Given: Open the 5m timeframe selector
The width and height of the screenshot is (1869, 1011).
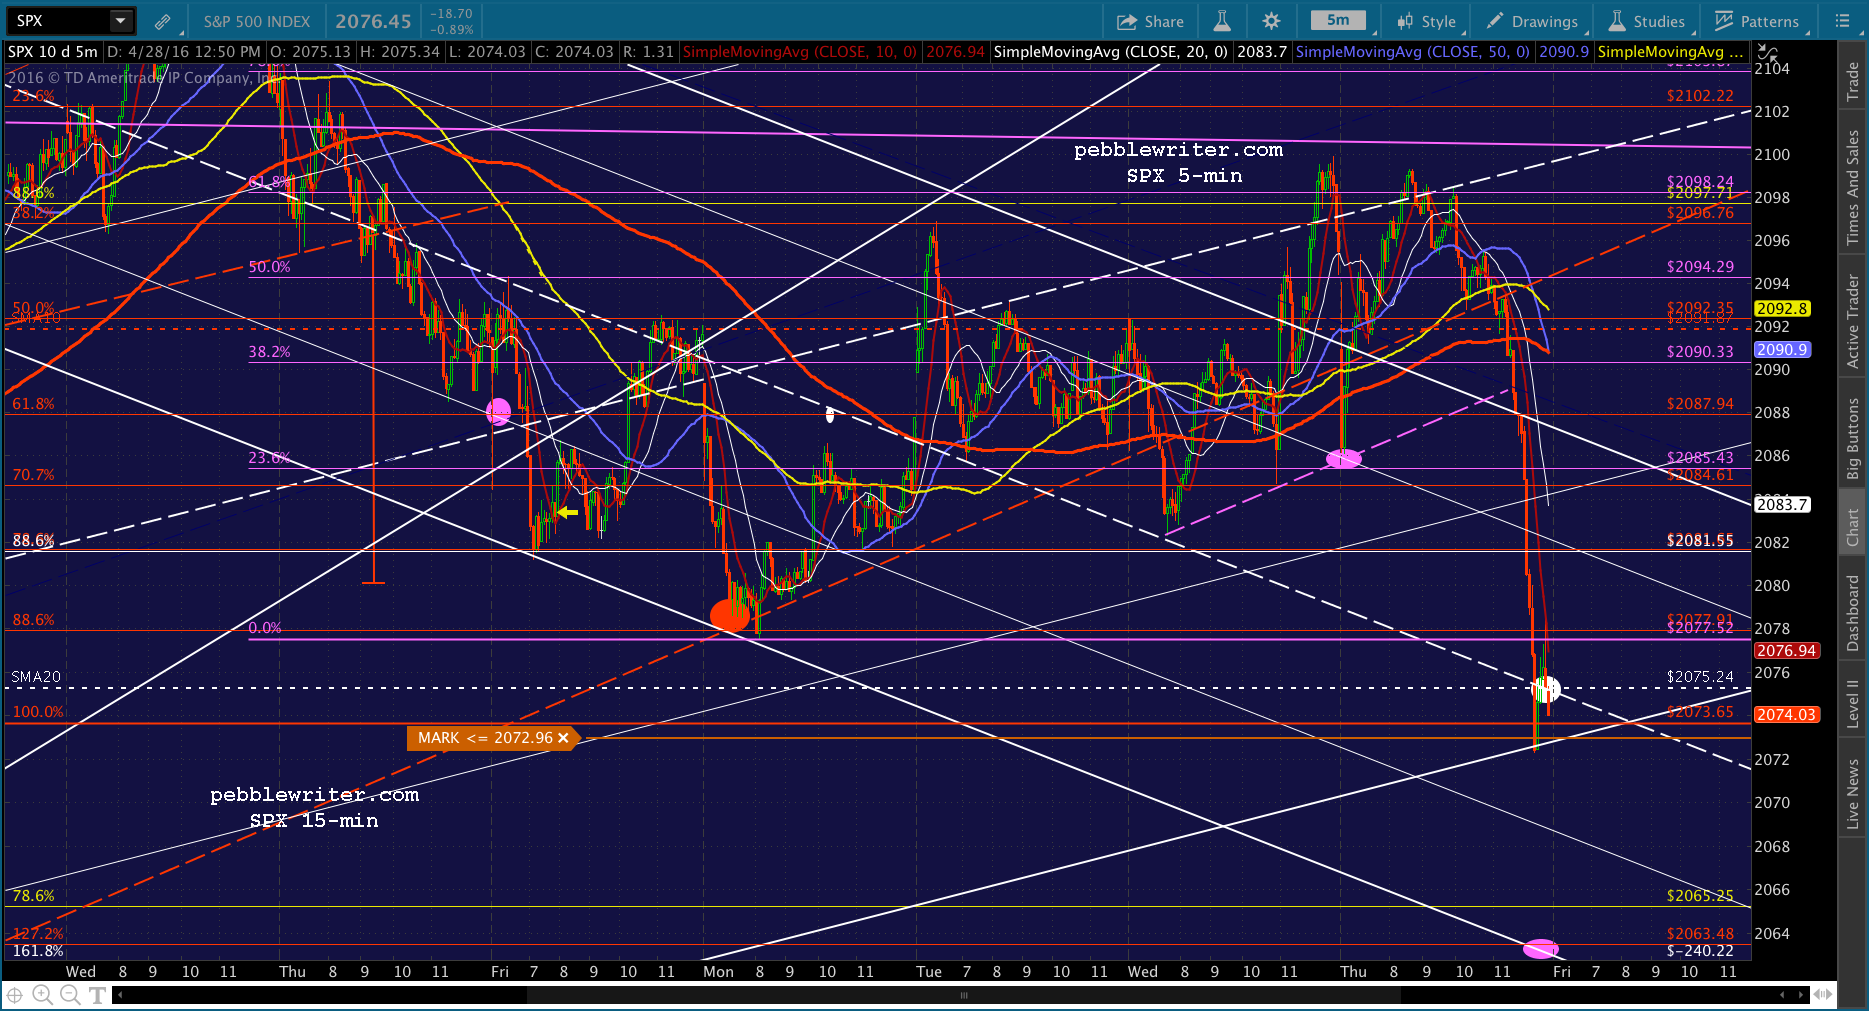Looking at the screenshot, I should click(x=1338, y=21).
